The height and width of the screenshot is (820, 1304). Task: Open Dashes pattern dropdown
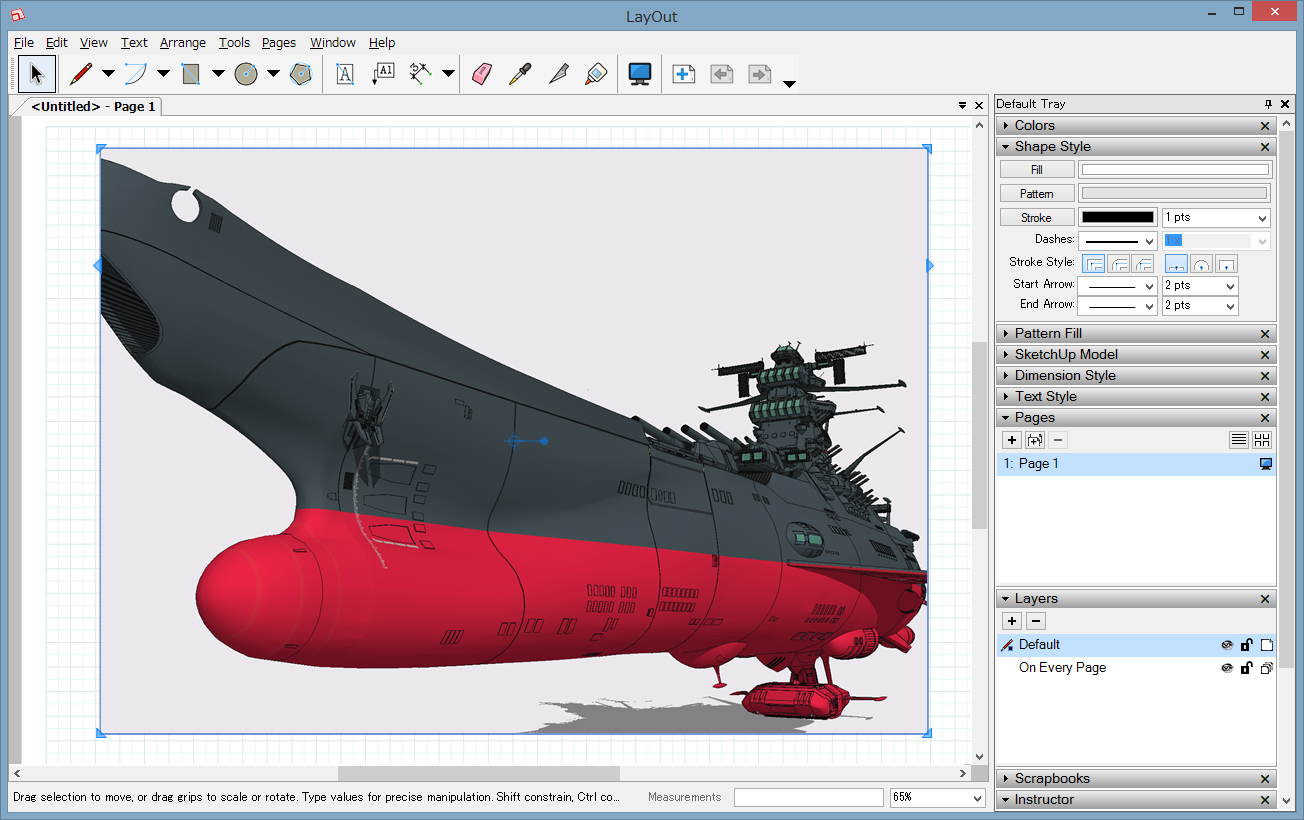point(1150,241)
